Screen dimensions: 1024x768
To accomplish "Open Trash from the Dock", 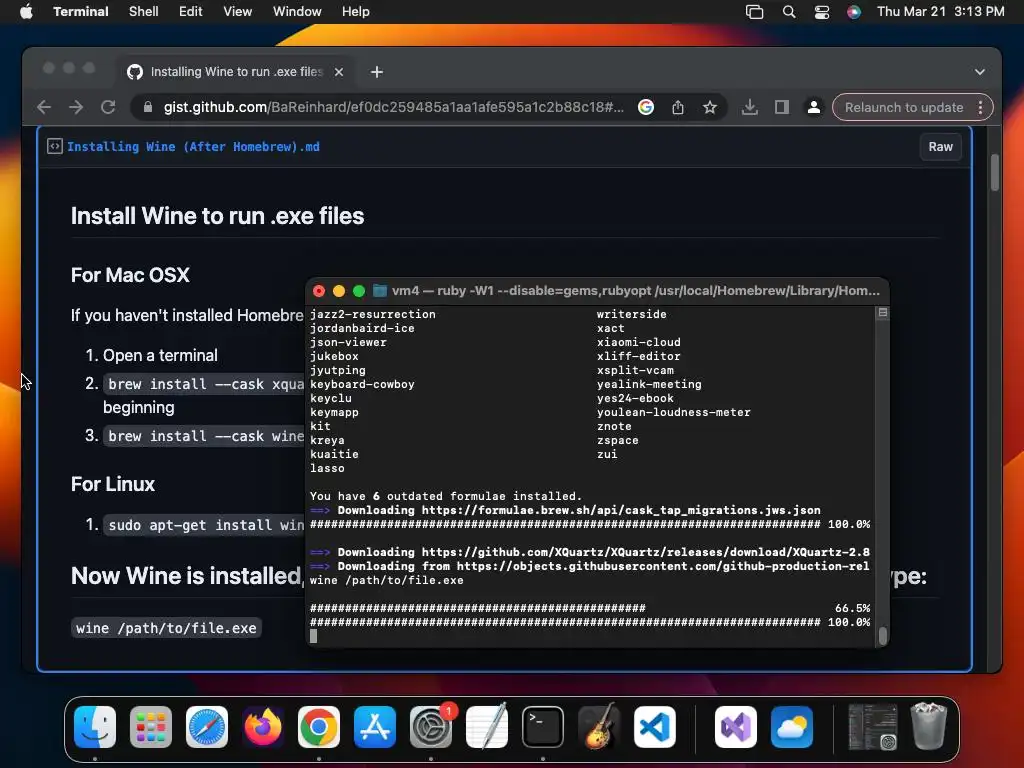I will point(928,726).
